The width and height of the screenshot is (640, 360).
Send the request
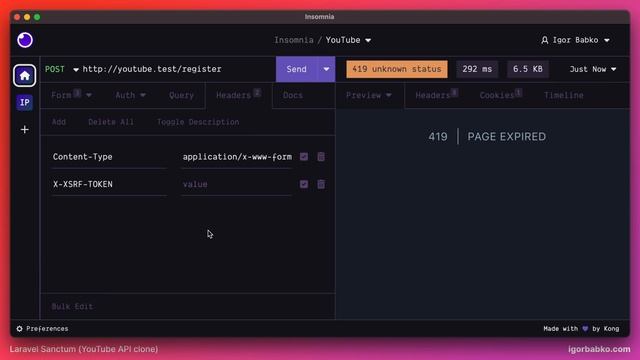pyautogui.click(x=296, y=69)
